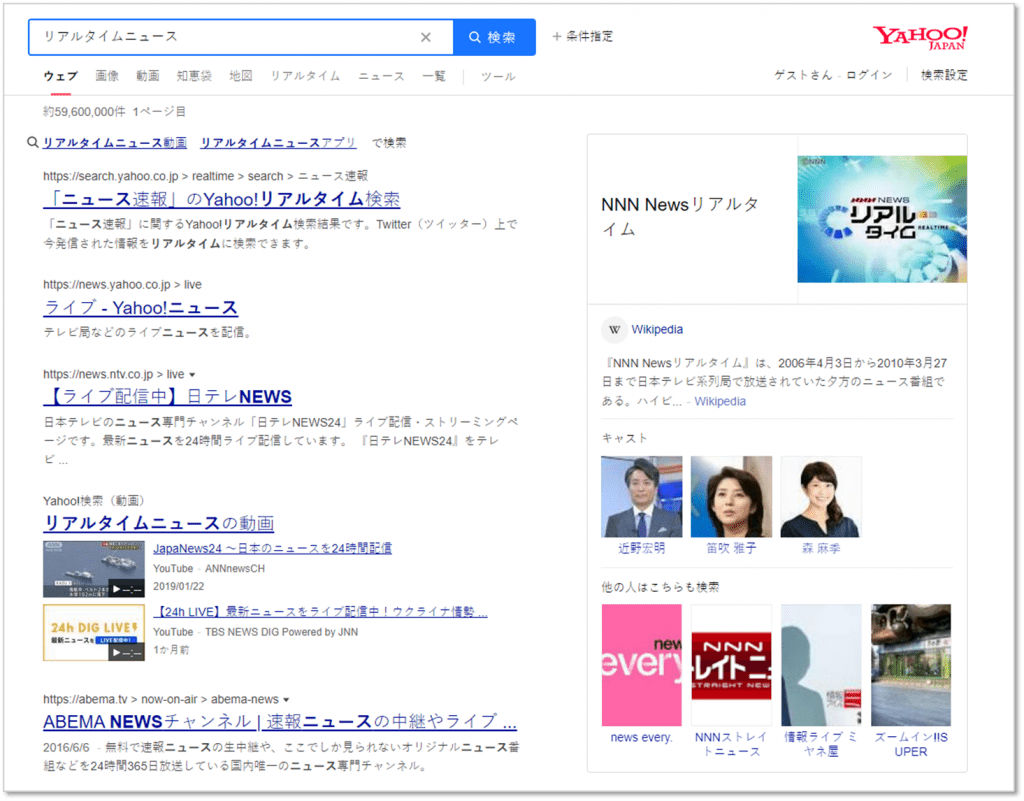Screen dimensions: 1024x801
Task: Open the Wikipedia source link heading
Action: coord(657,330)
